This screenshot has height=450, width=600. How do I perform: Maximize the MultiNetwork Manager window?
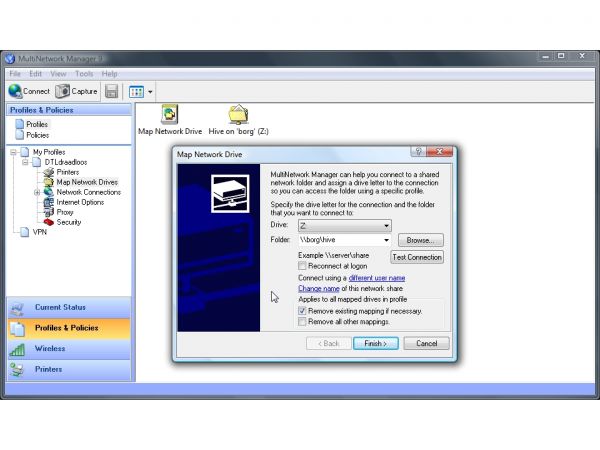pos(561,56)
